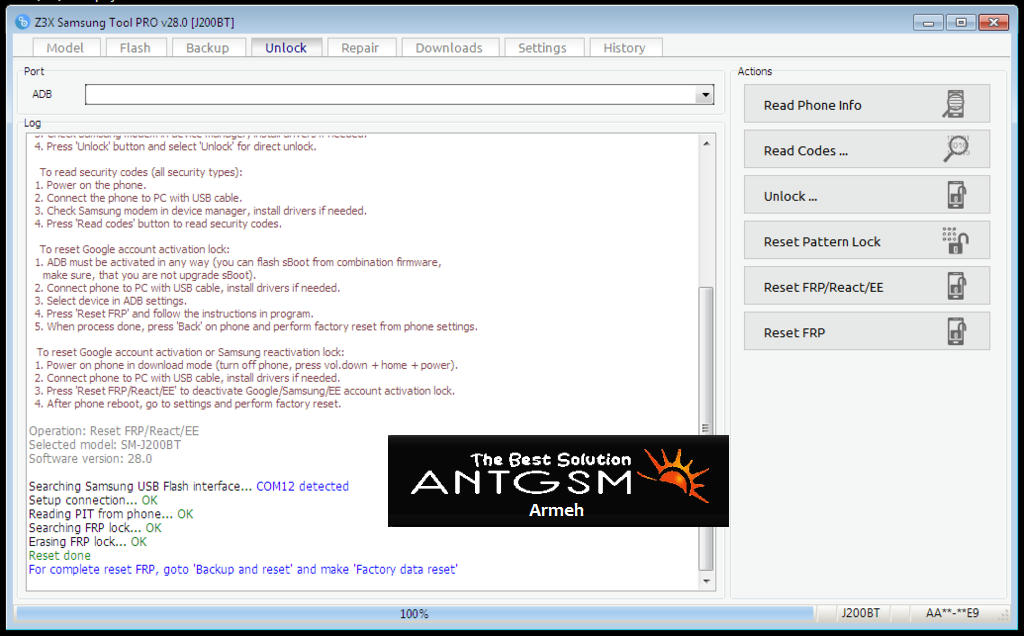Image resolution: width=1024 pixels, height=636 pixels.
Task: Click the 'Erasing FRP lock... OK' line
Action: [88, 542]
